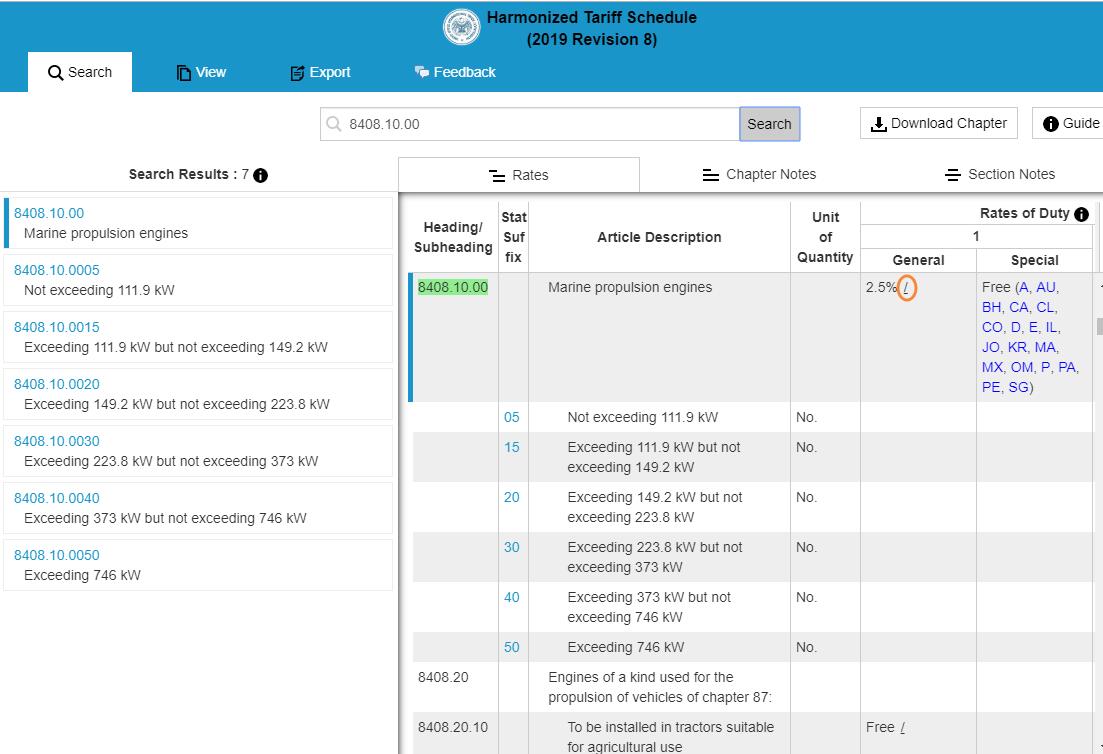This screenshot has width=1103, height=754.
Task: Click the Search button next to query field
Action: coord(770,124)
